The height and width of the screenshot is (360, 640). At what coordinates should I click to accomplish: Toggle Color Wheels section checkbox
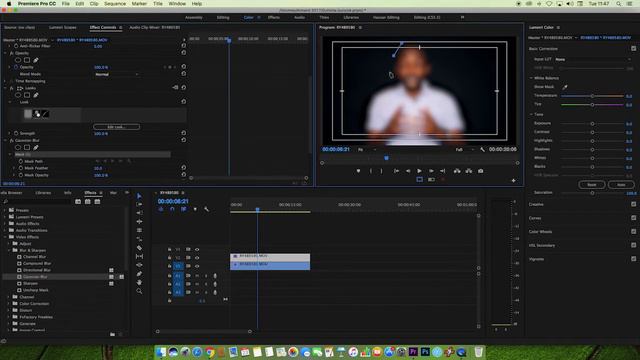click(633, 231)
